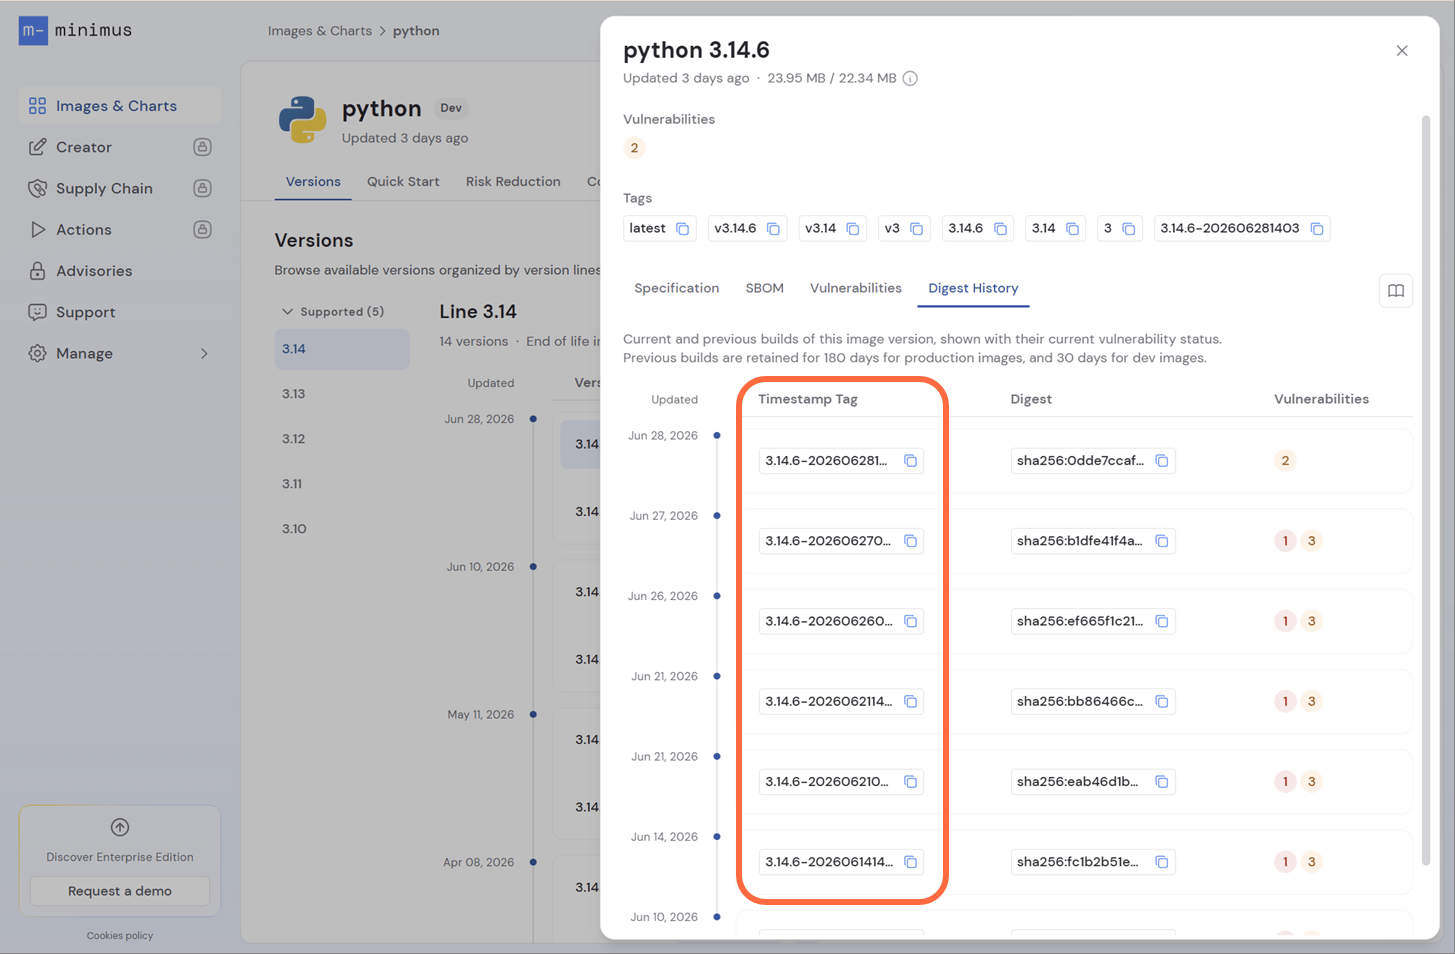Copy the v3.14 tag
The height and width of the screenshot is (954, 1455).
(853, 229)
